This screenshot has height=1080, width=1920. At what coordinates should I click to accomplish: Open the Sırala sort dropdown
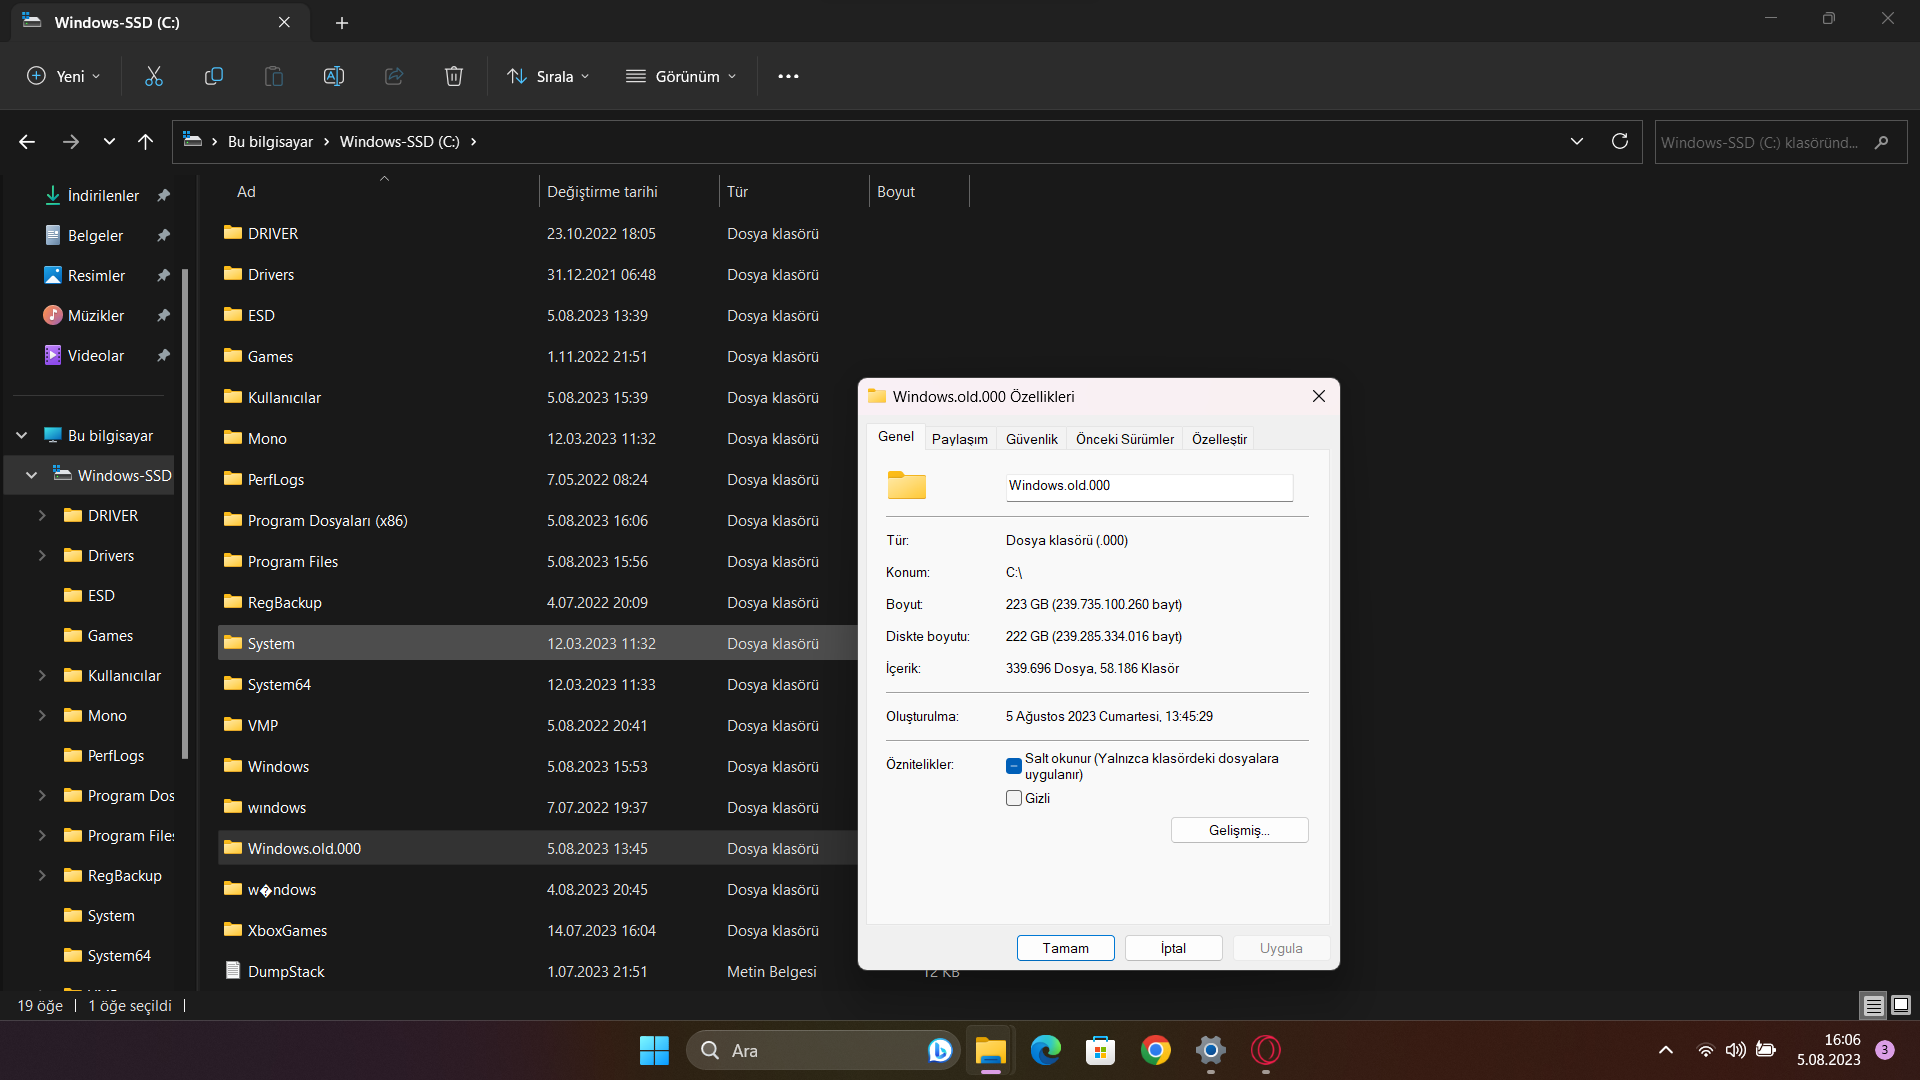[x=548, y=76]
